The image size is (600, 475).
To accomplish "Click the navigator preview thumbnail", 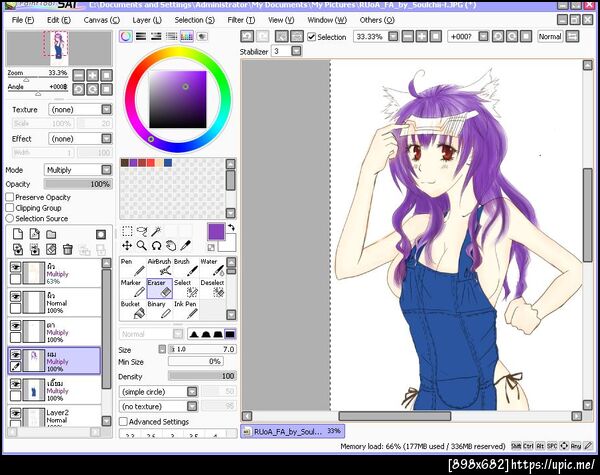I will [x=59, y=49].
